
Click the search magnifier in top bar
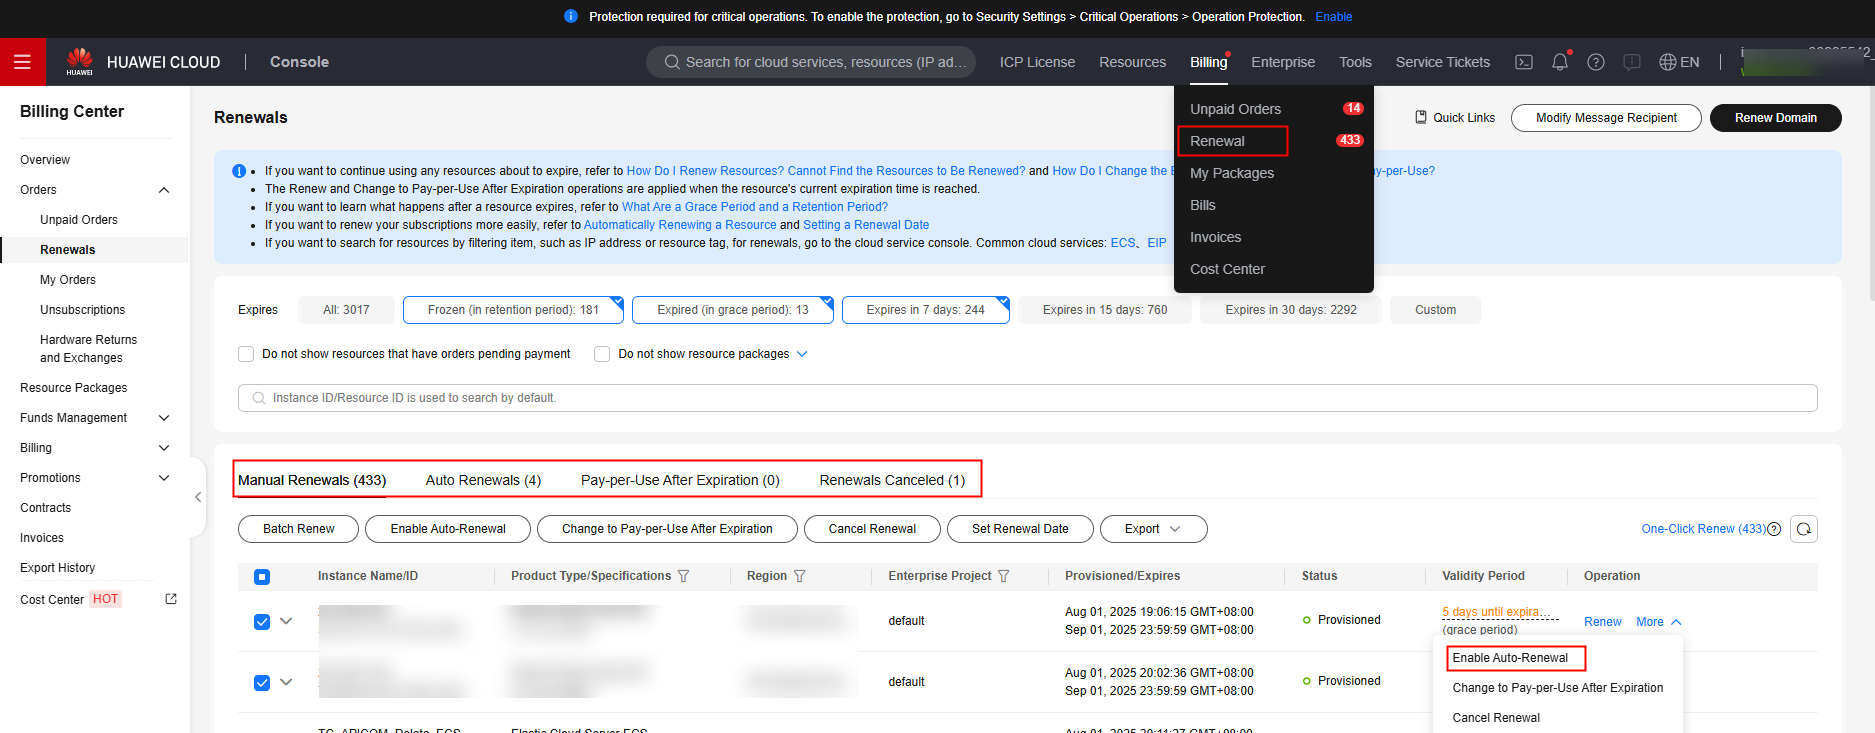(672, 62)
